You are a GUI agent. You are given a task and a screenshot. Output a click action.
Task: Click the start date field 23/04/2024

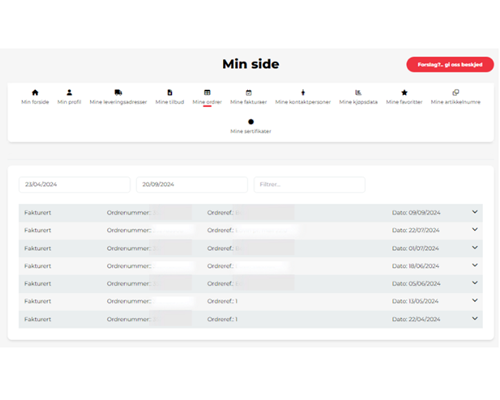tap(75, 185)
